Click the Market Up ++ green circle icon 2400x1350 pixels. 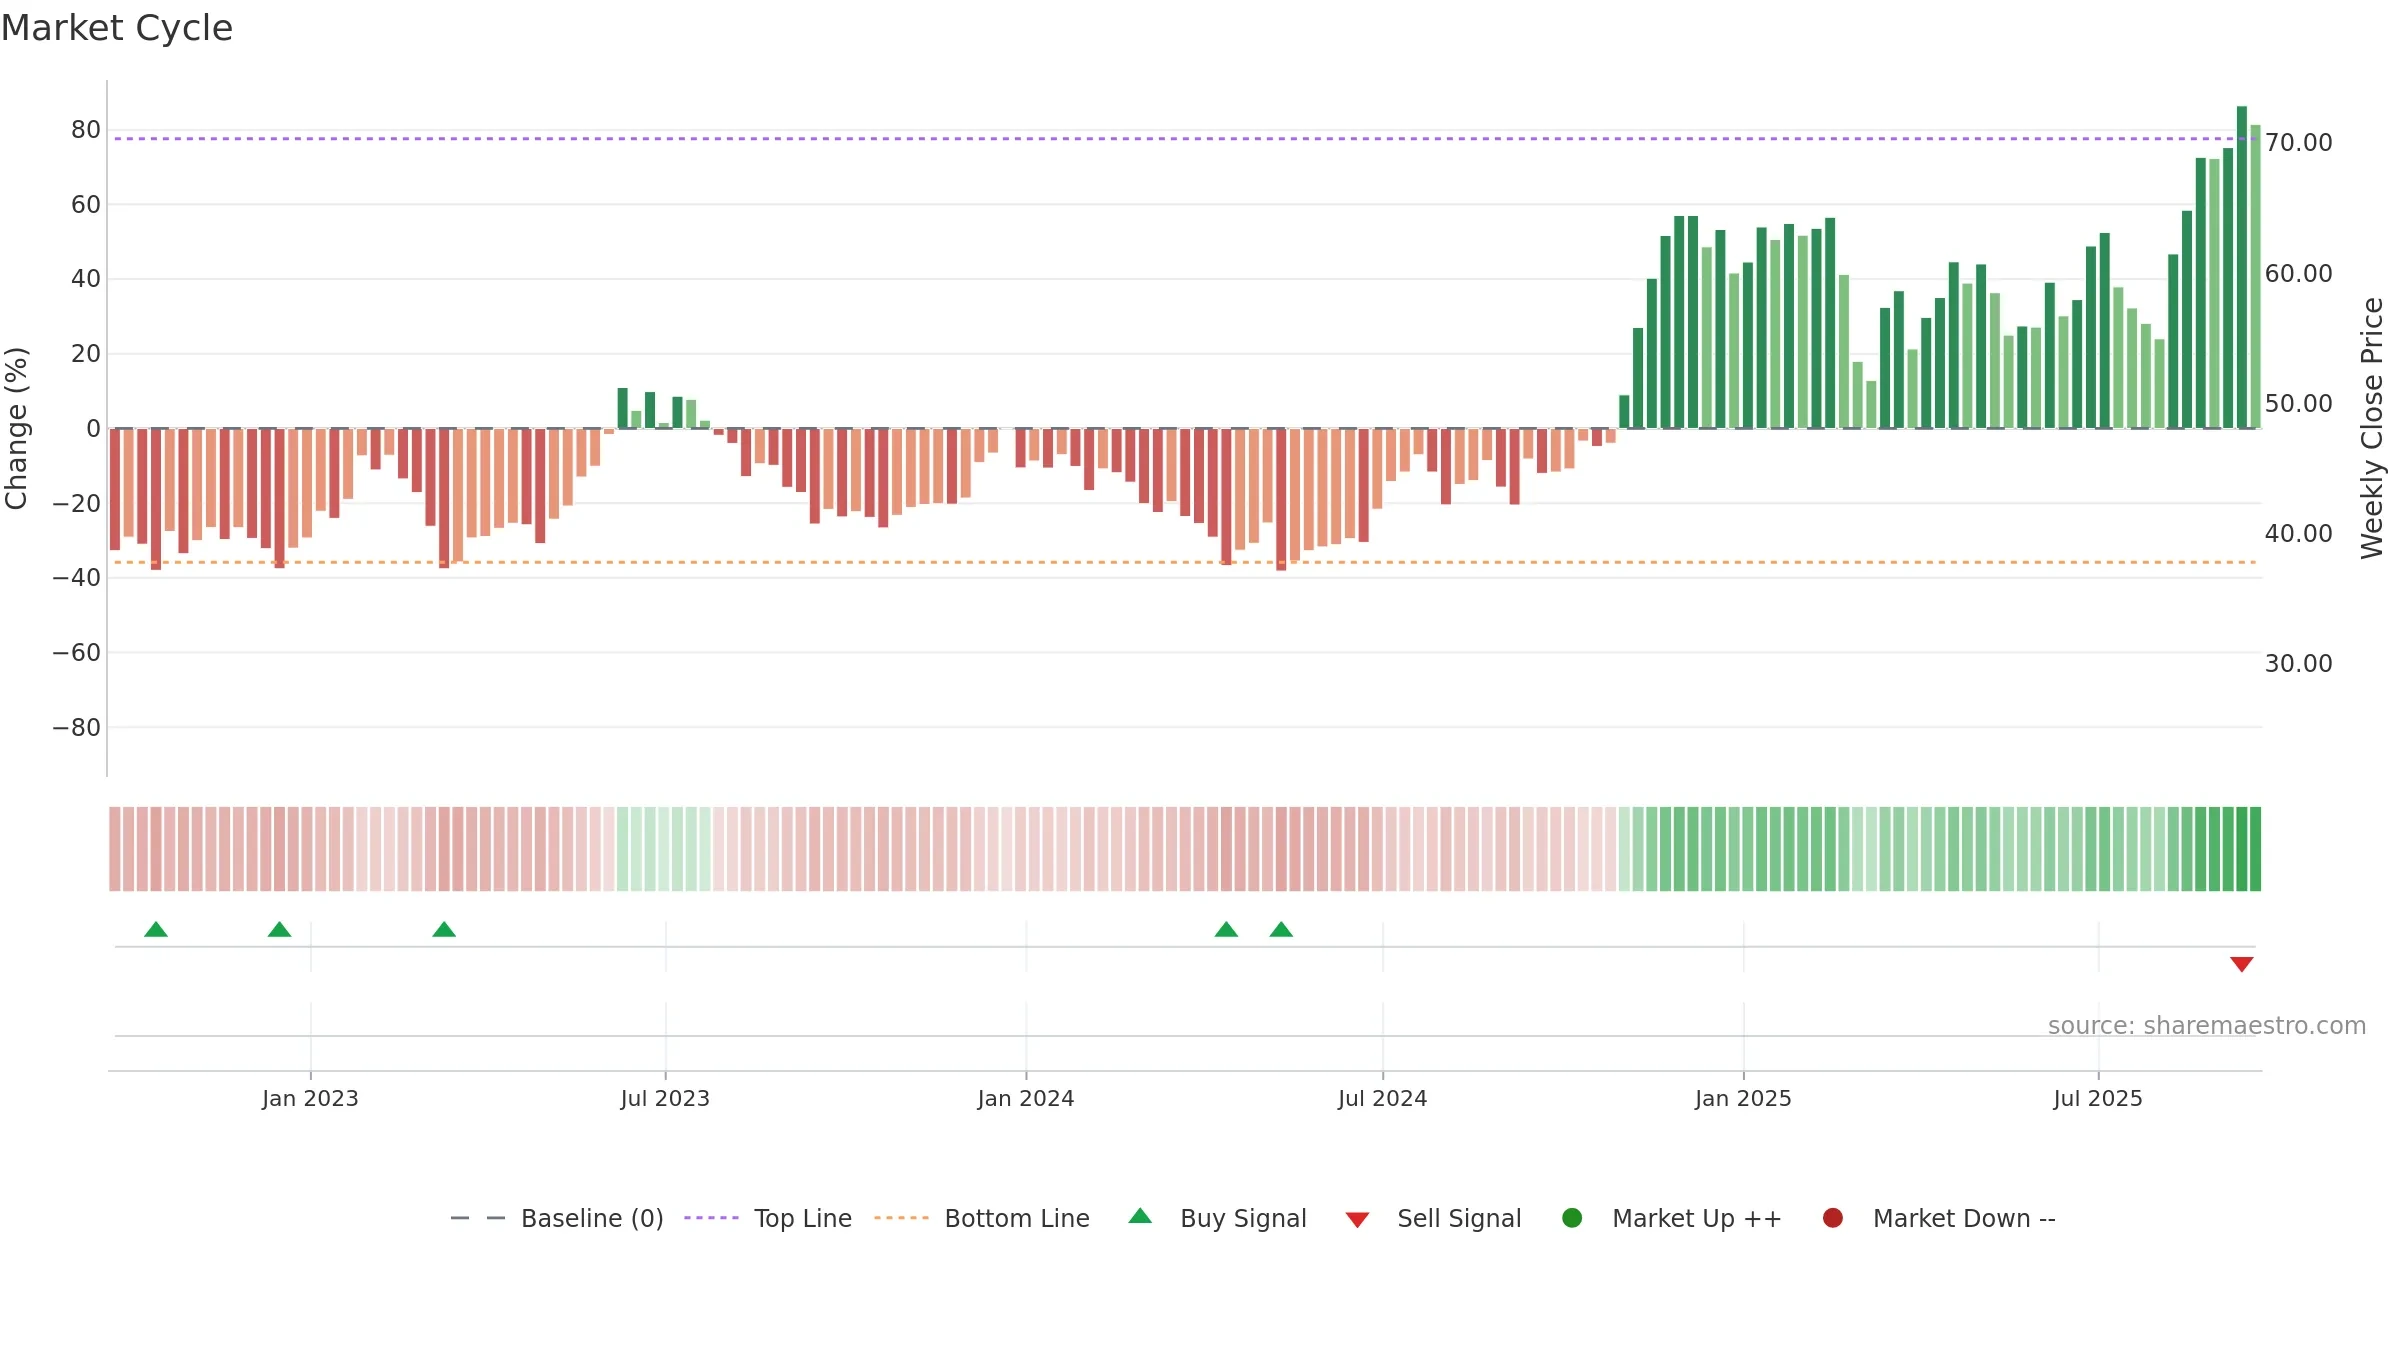pyautogui.click(x=1572, y=1218)
